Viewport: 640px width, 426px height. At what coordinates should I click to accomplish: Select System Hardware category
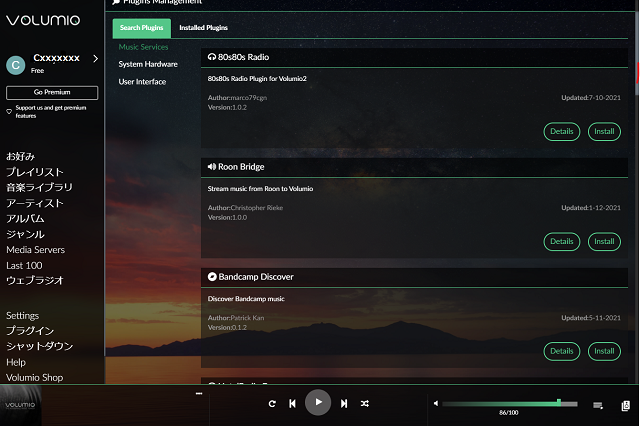(148, 64)
